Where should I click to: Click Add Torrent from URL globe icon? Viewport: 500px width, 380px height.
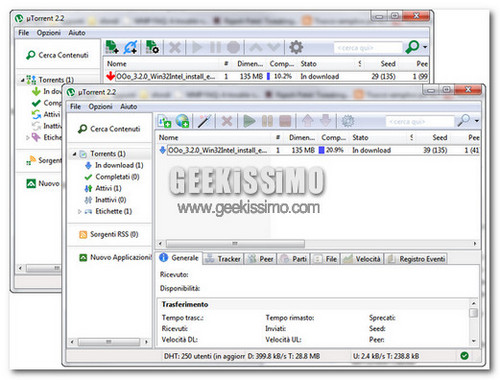click(182, 121)
